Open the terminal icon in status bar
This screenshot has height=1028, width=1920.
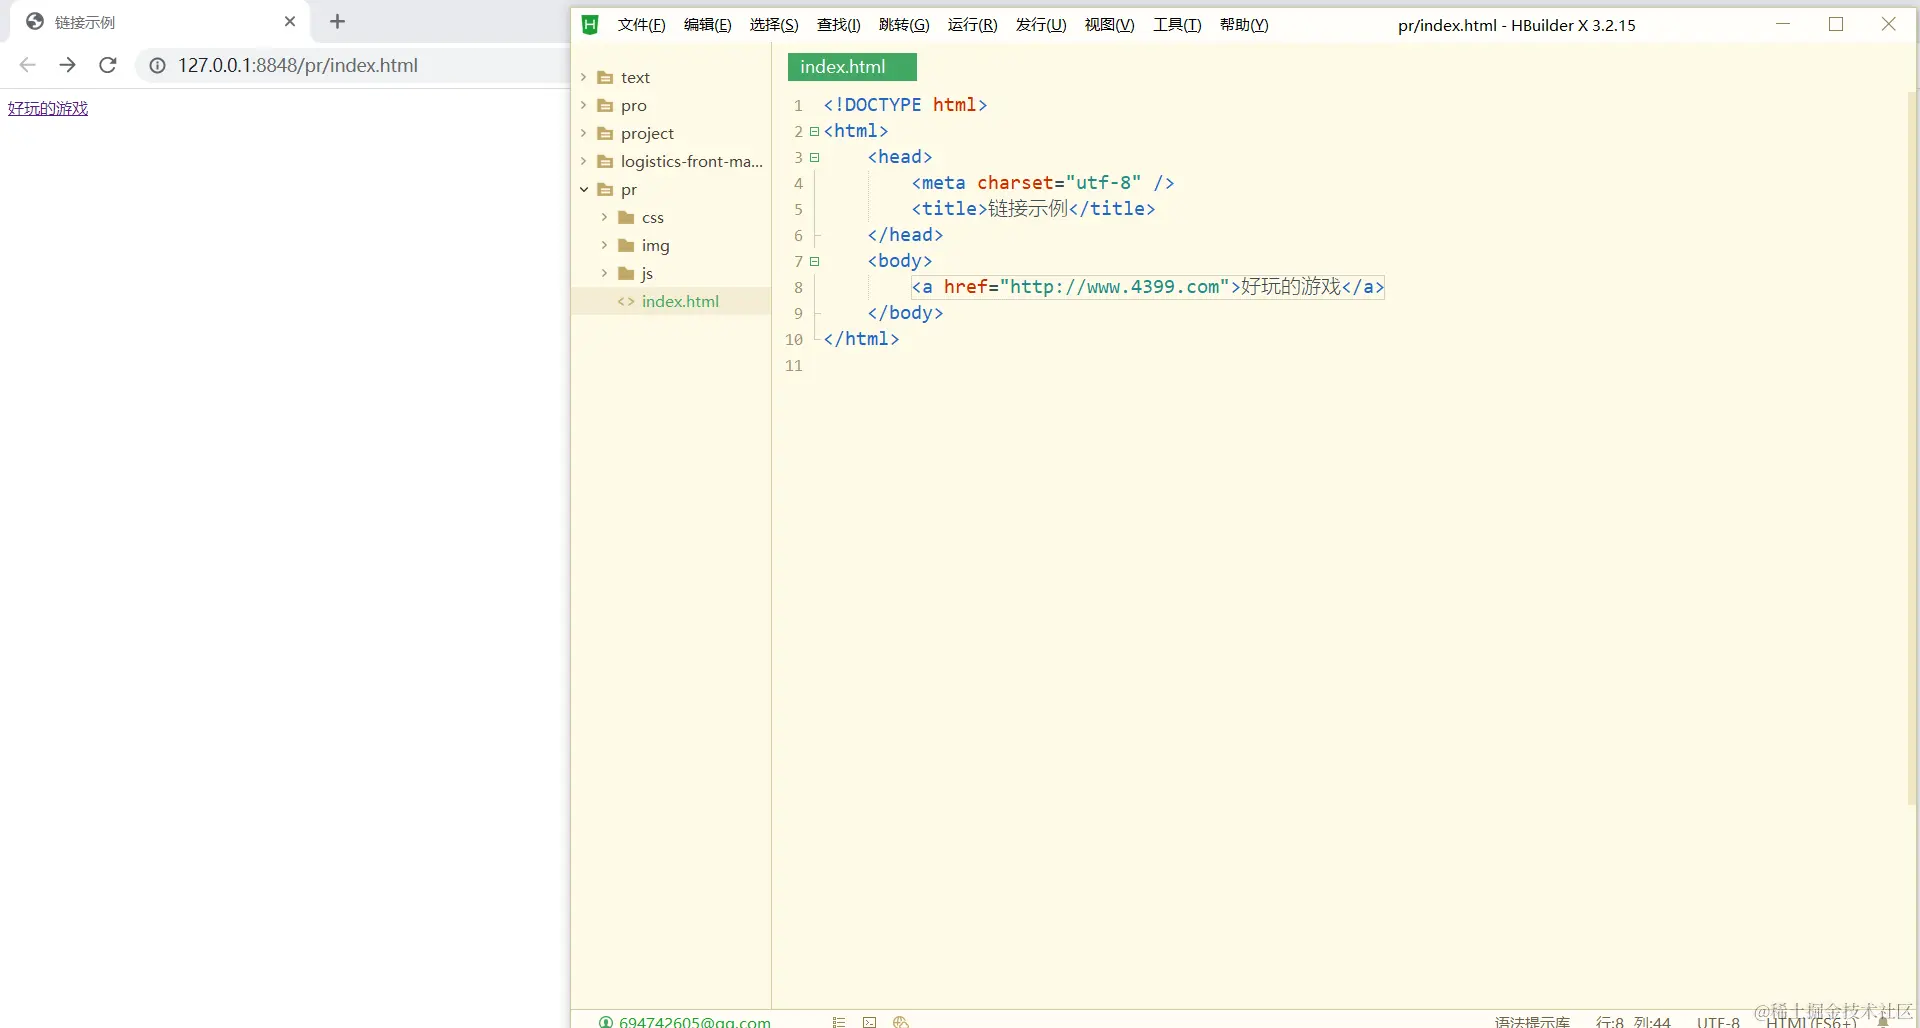[x=869, y=1021]
